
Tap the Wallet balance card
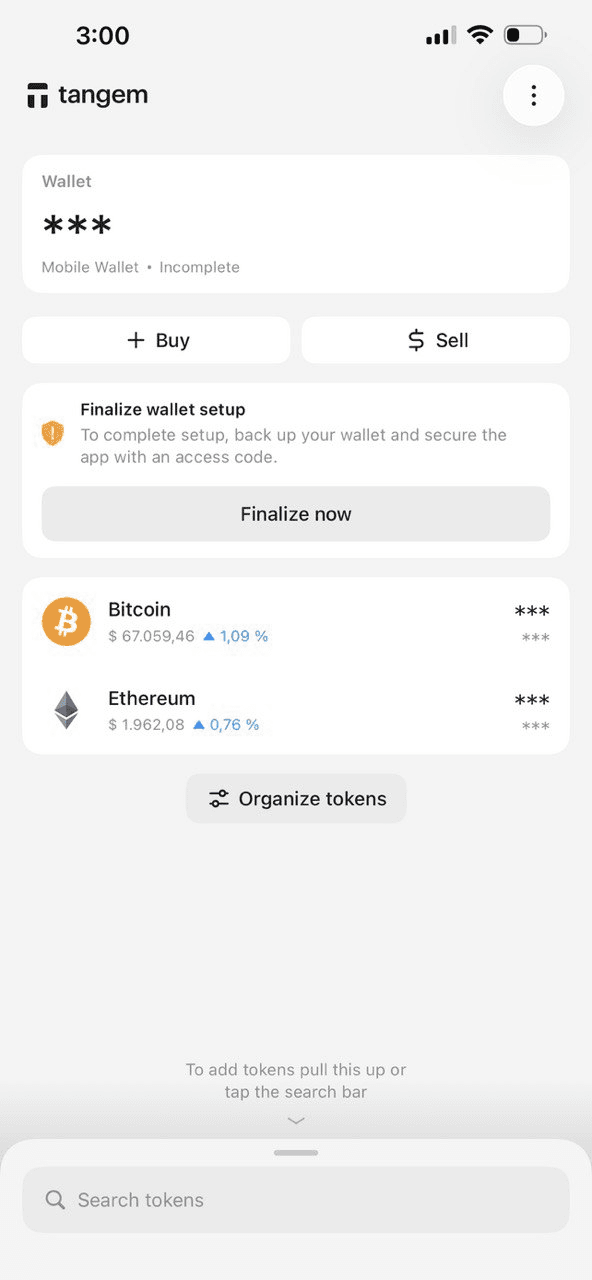[296, 224]
